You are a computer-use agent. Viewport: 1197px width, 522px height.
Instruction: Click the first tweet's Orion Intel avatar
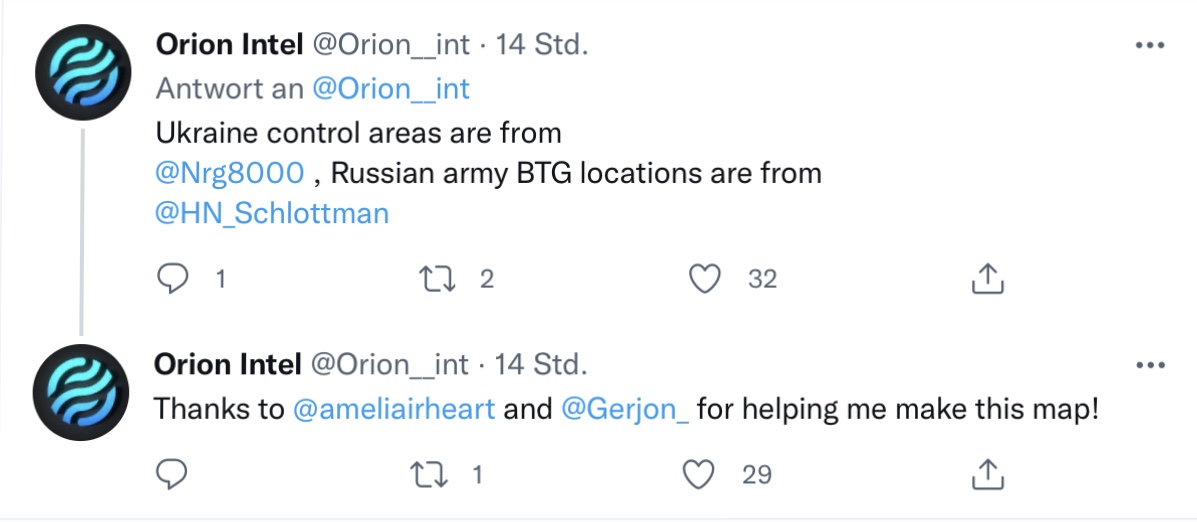tap(83, 73)
